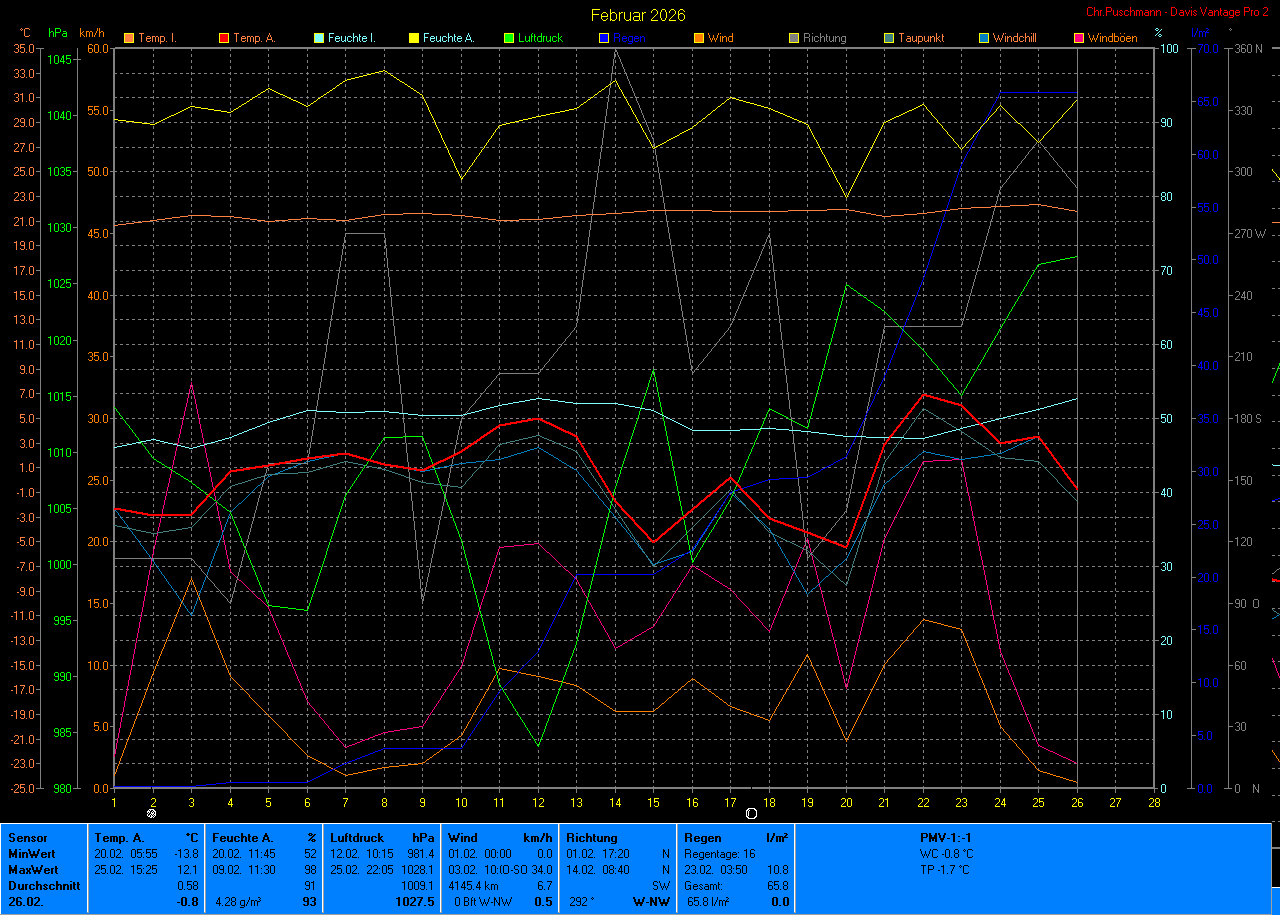The width and height of the screenshot is (1284, 915).
Task: Click the cyan Feuchte I. legend square
Action: pyautogui.click(x=319, y=38)
